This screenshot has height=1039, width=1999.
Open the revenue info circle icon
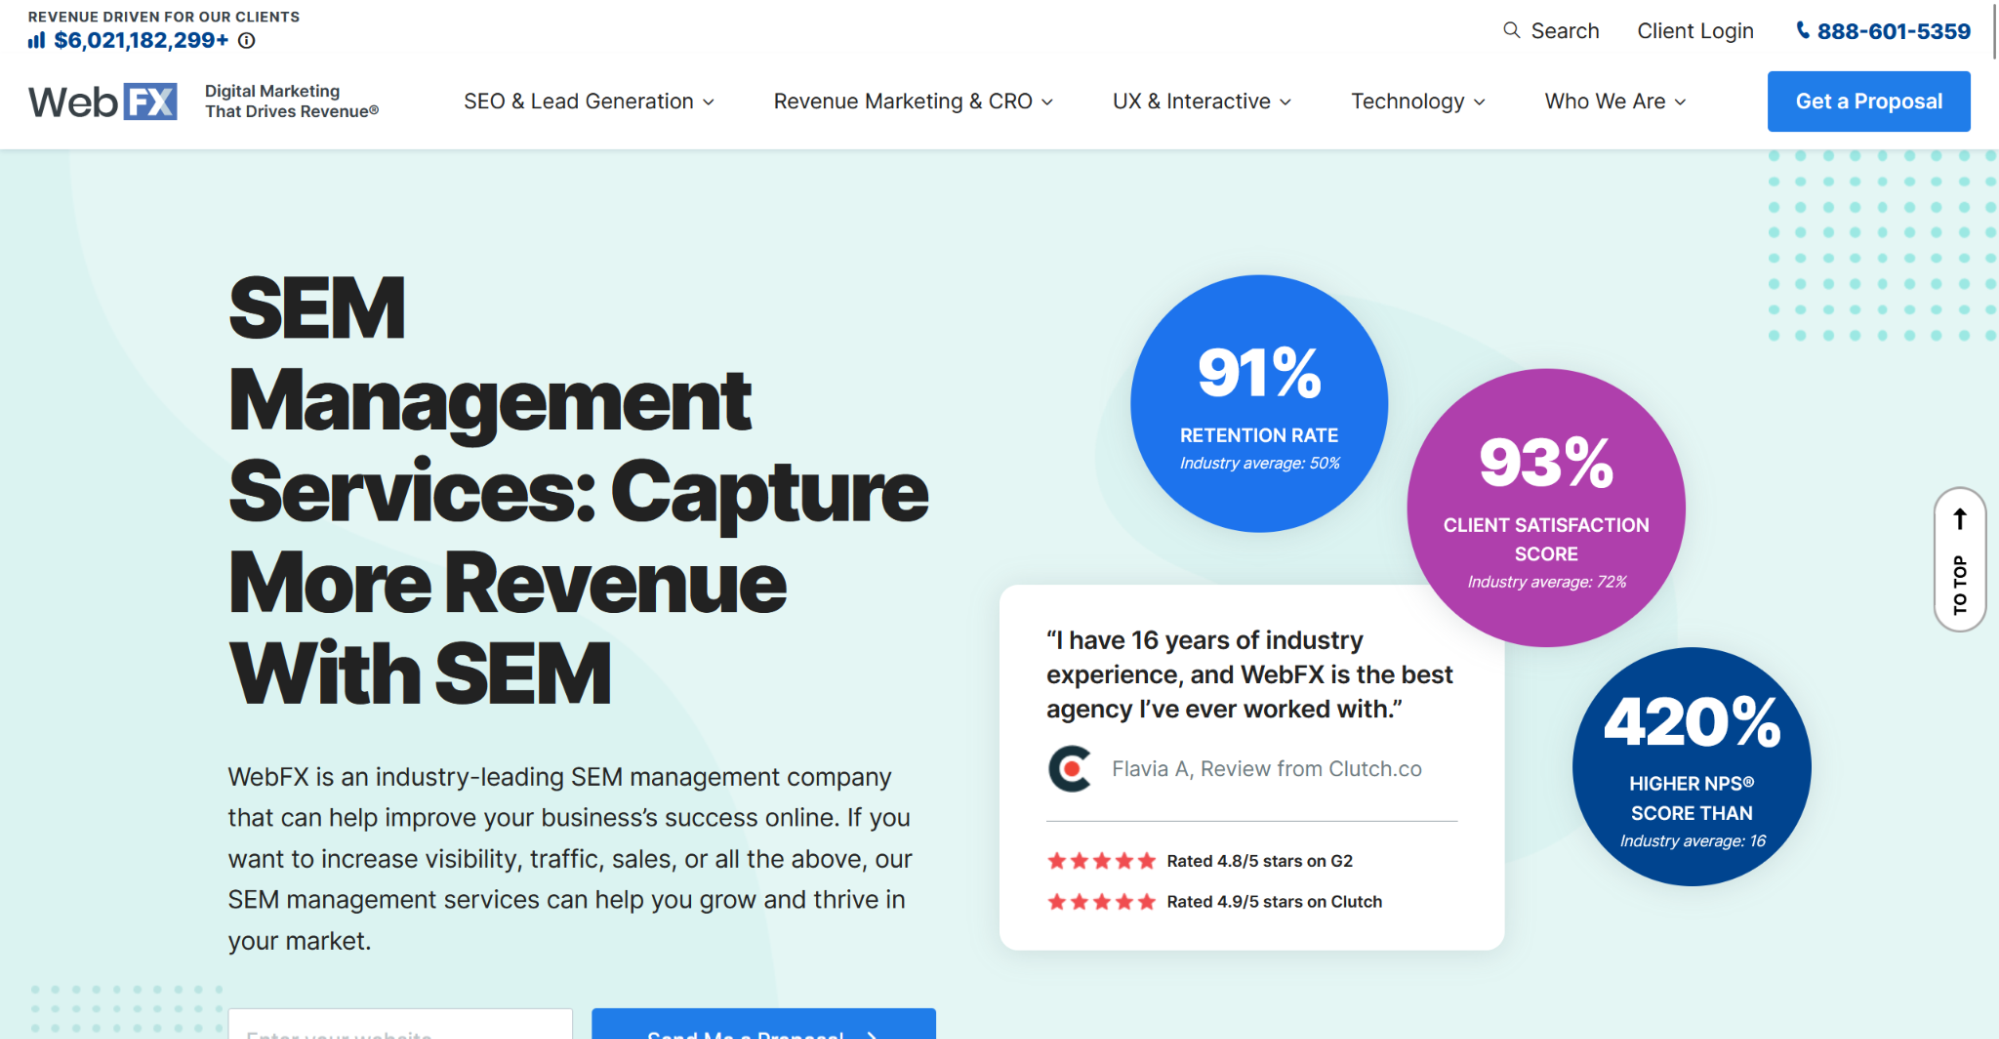tap(247, 41)
